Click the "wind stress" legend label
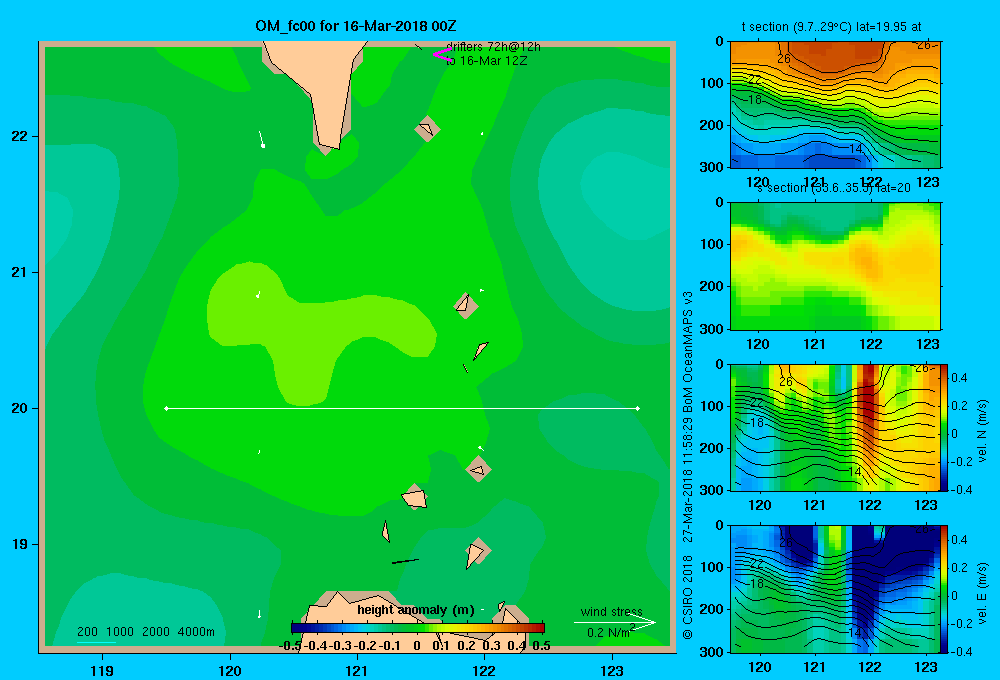This screenshot has width=1000, height=680. click(x=612, y=611)
